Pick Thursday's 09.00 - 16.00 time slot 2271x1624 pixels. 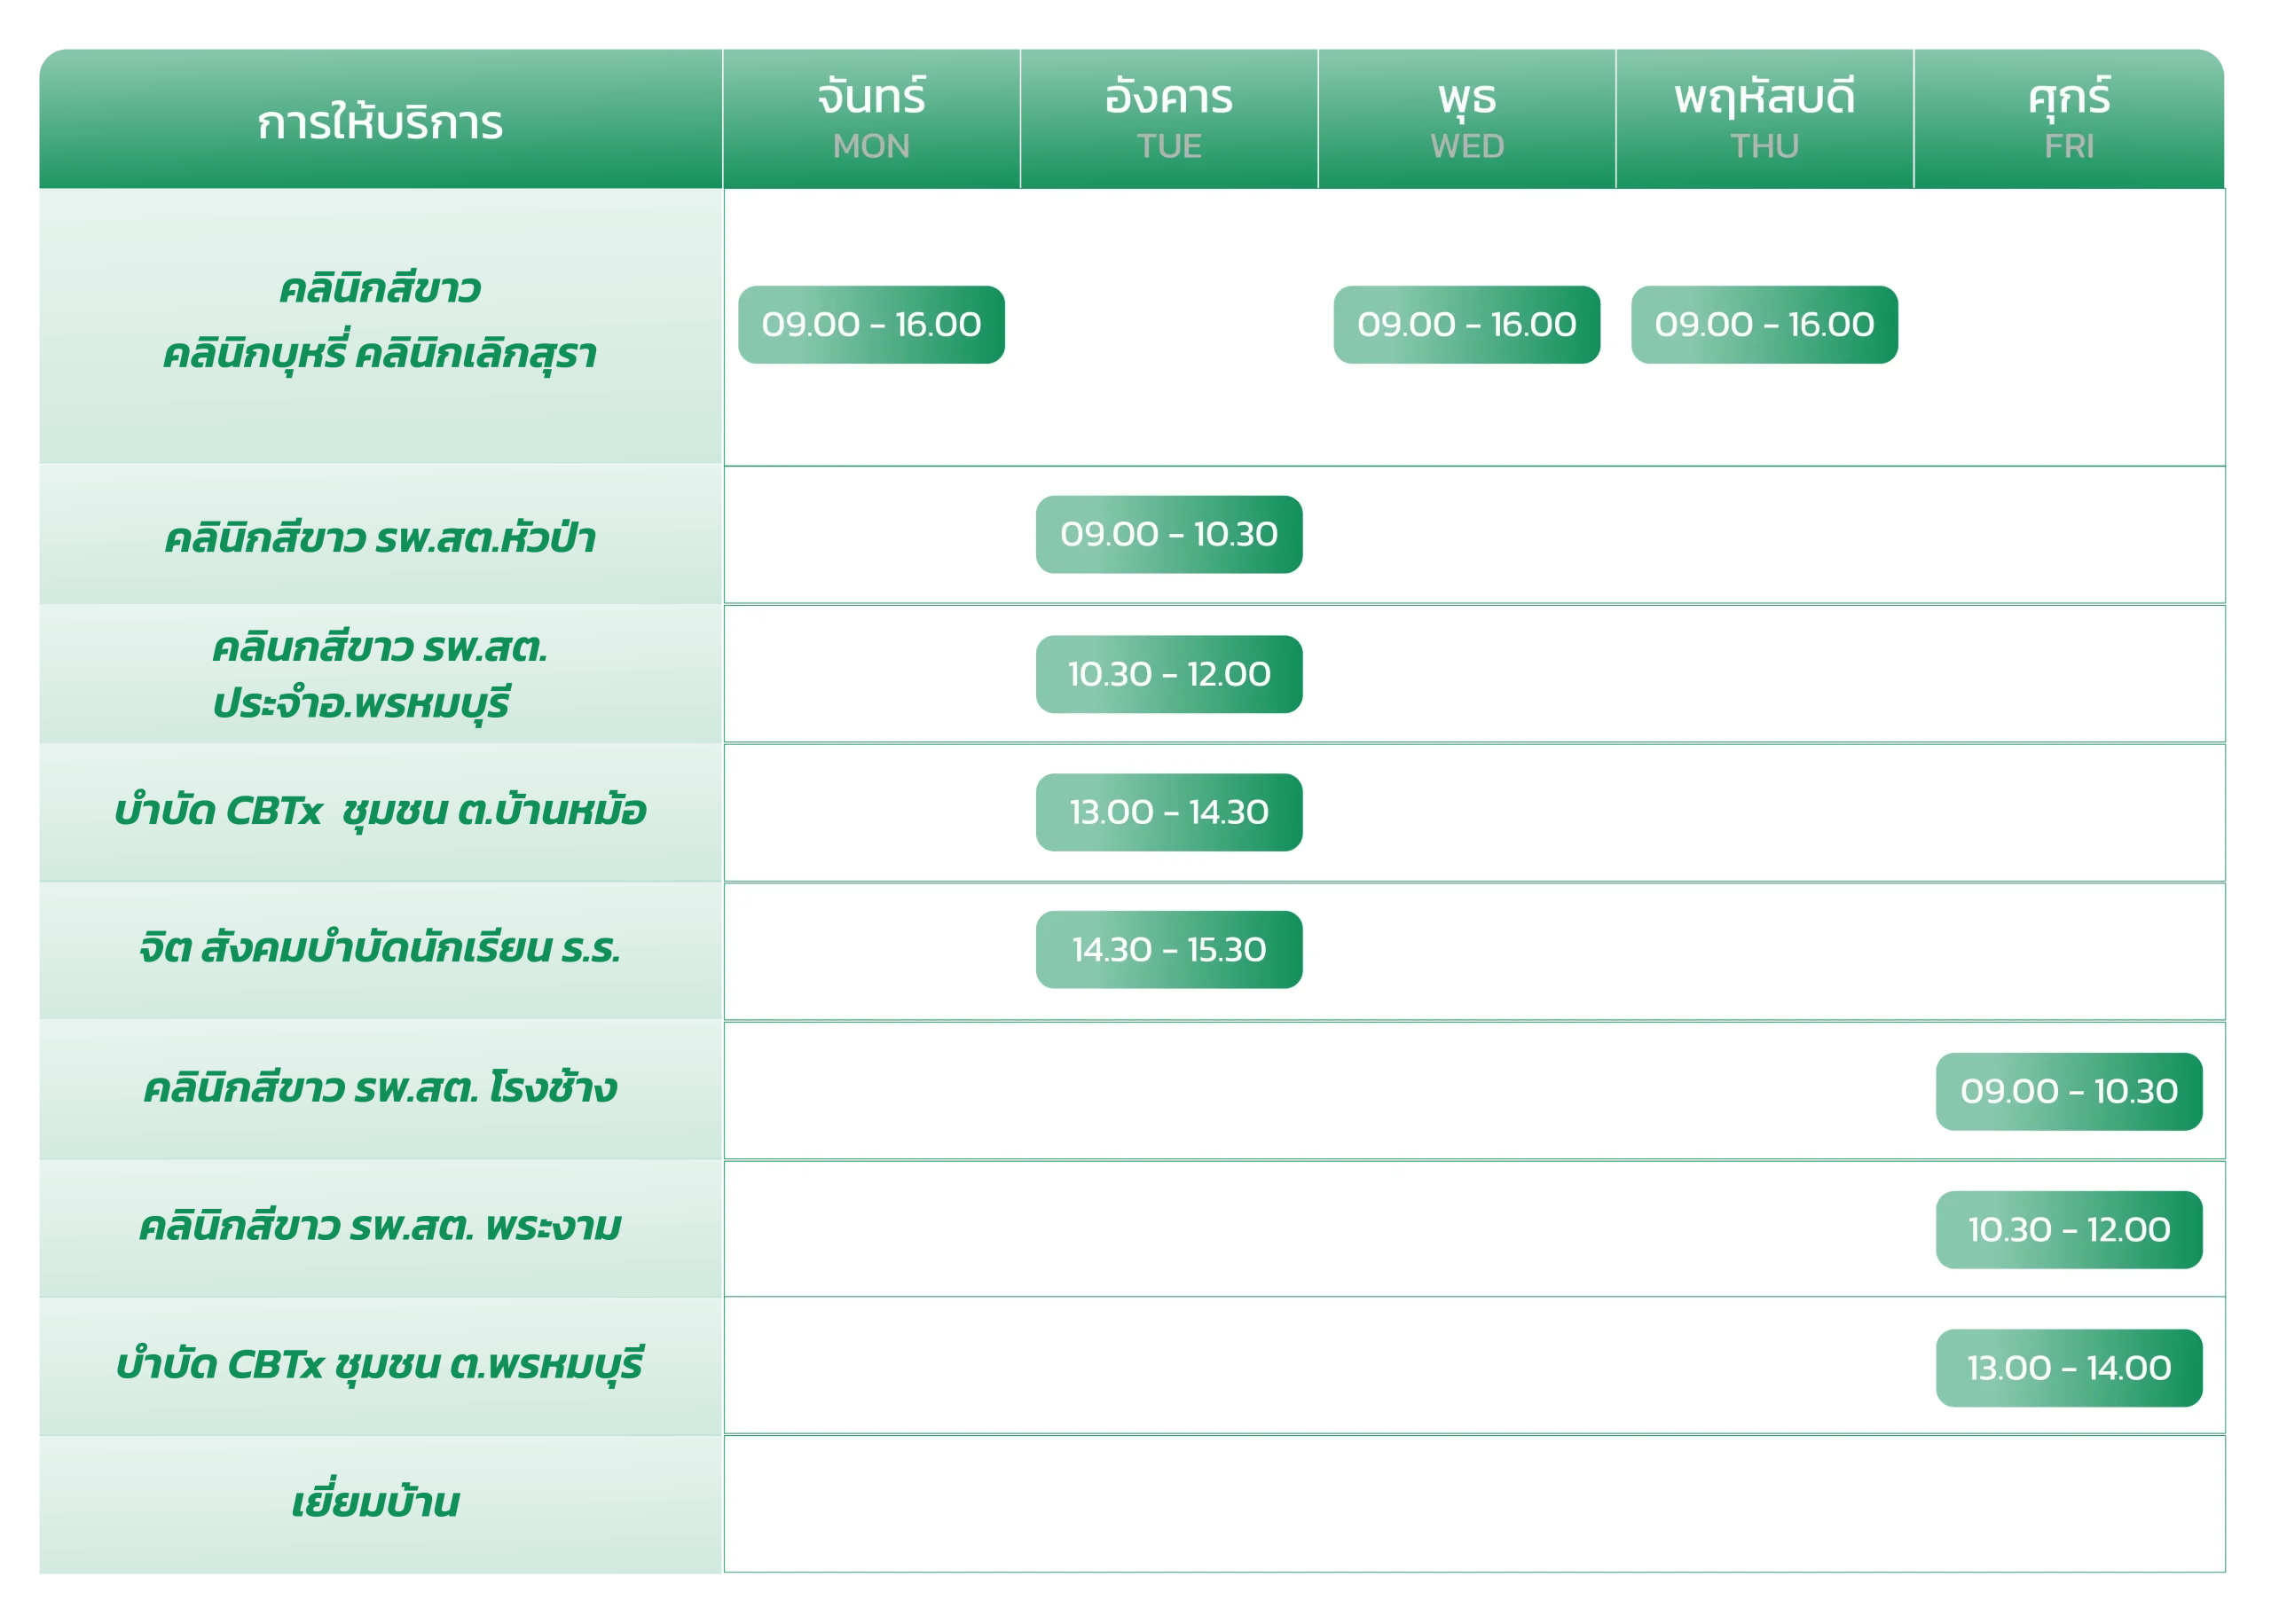coord(1764,325)
